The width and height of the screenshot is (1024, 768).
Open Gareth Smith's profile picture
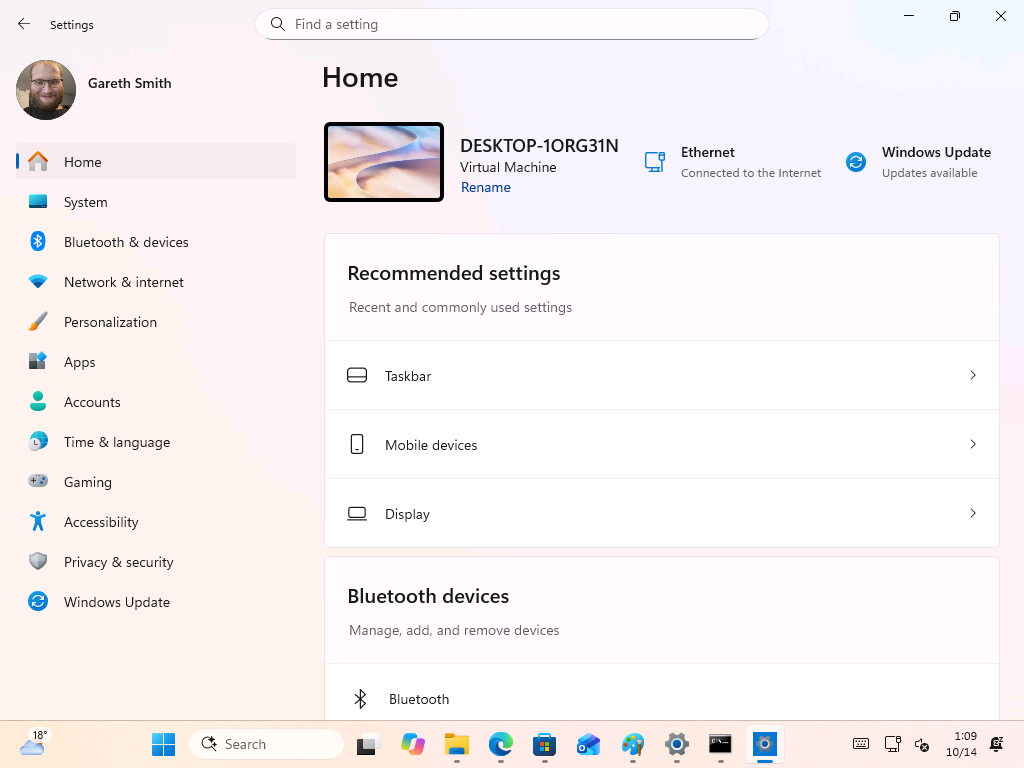pyautogui.click(x=46, y=89)
